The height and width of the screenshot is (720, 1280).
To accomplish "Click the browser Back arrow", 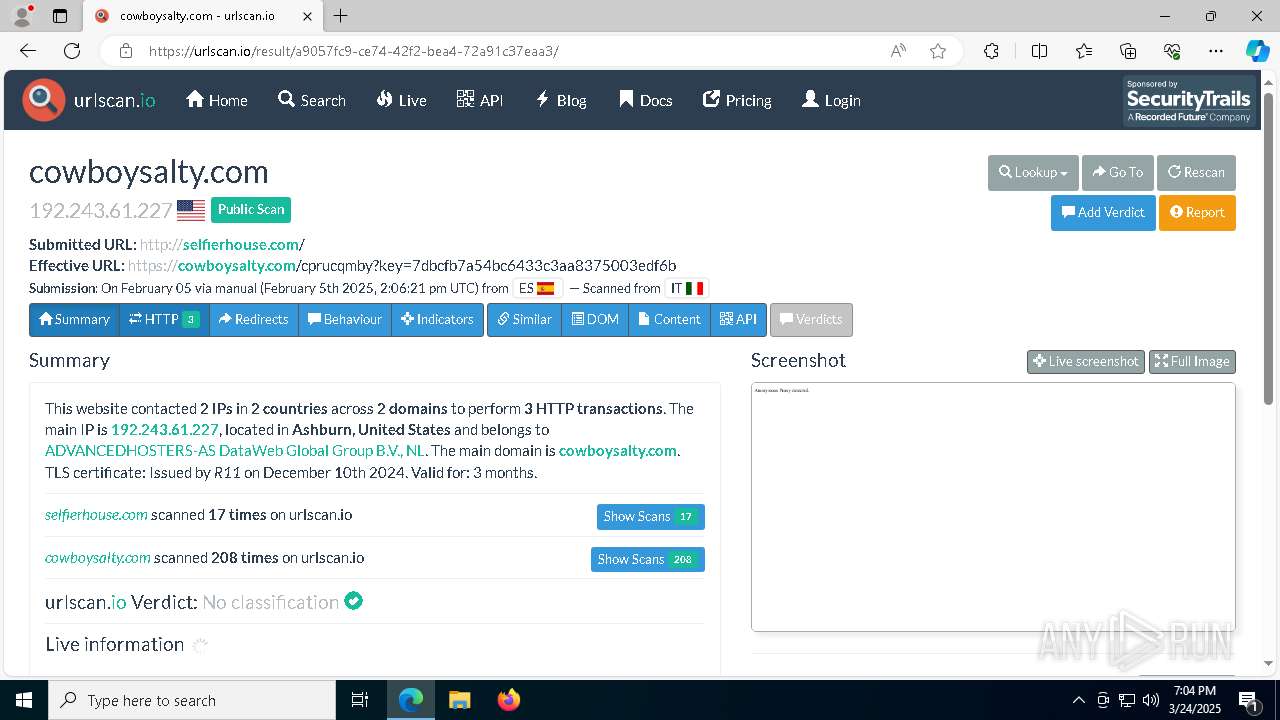I will click(28, 51).
